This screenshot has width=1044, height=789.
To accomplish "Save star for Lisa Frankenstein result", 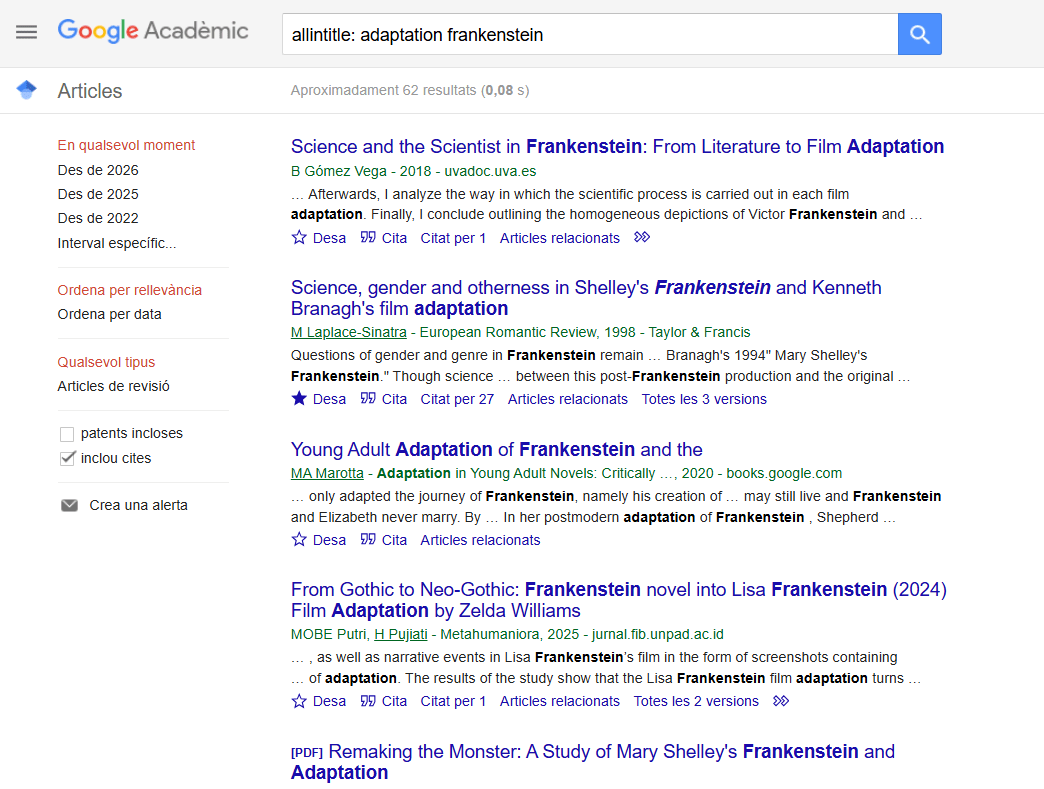I will 299,701.
